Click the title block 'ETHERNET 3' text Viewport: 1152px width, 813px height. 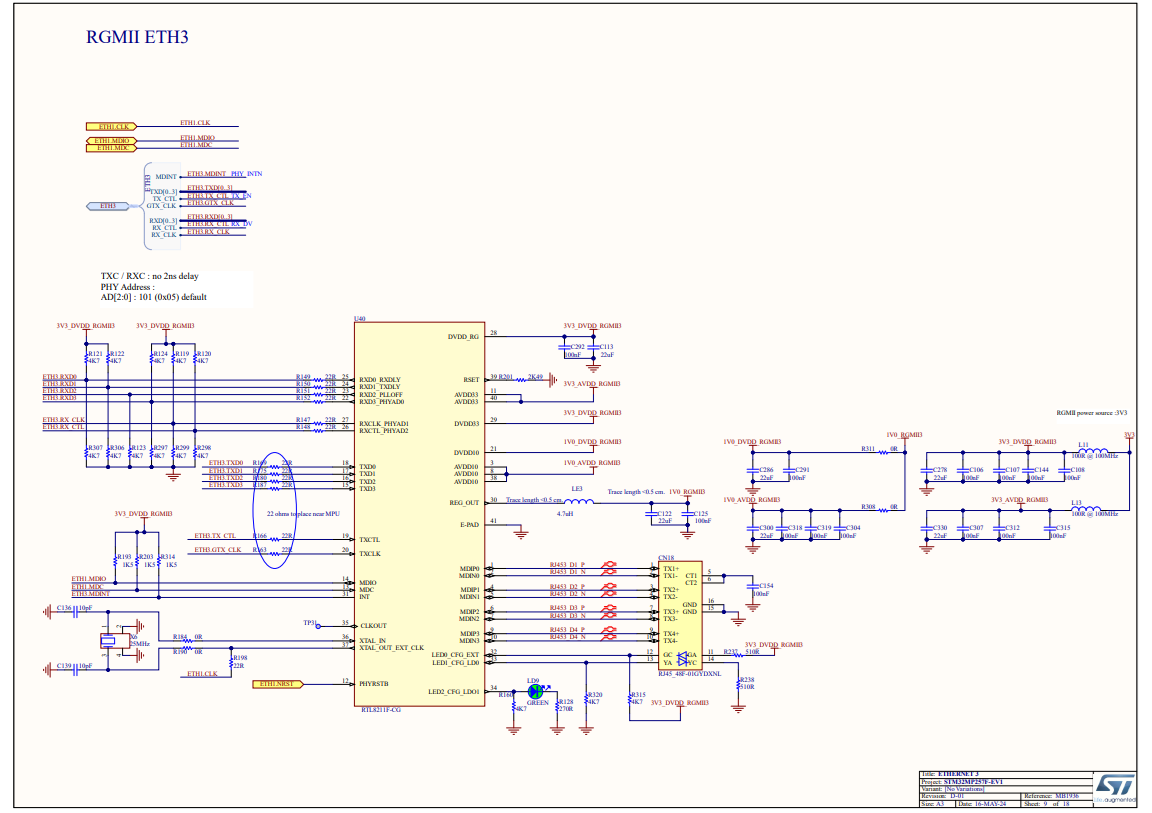pyautogui.click(x=958, y=774)
